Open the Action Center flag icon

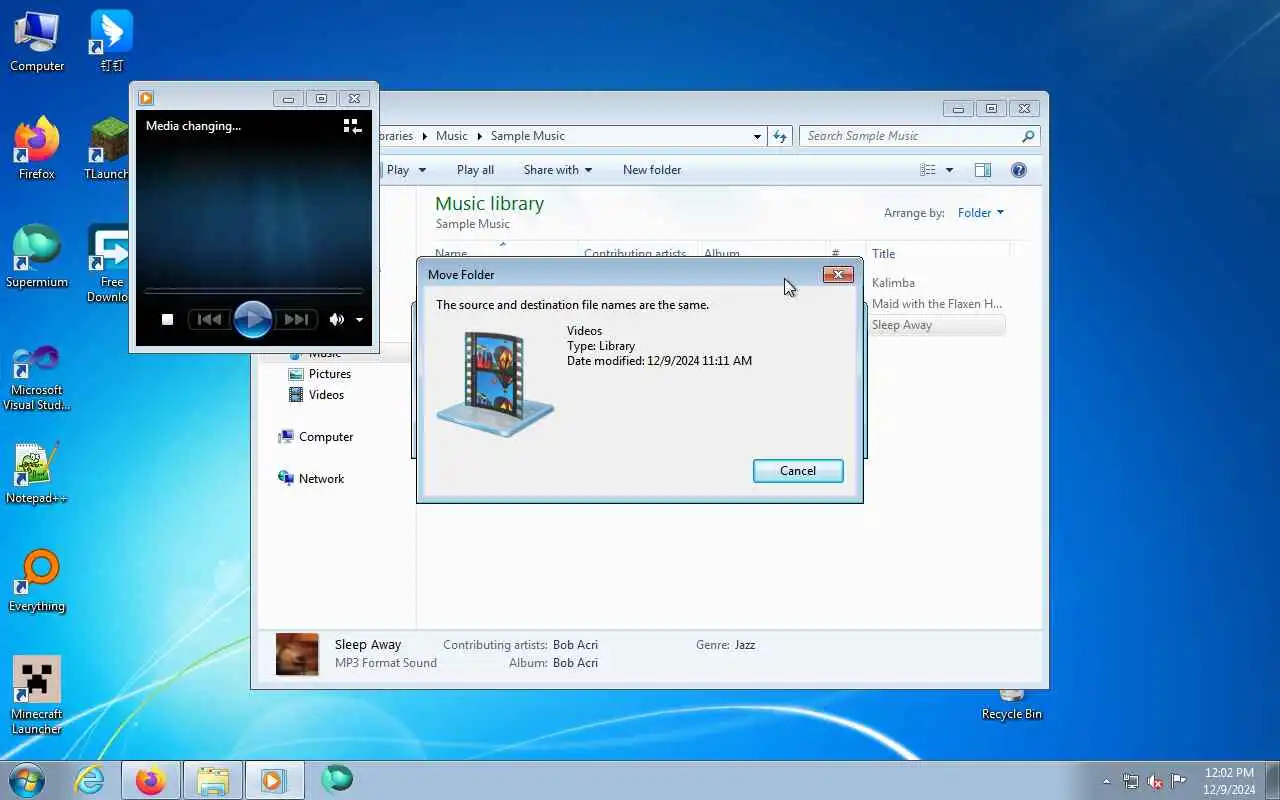click(1179, 781)
